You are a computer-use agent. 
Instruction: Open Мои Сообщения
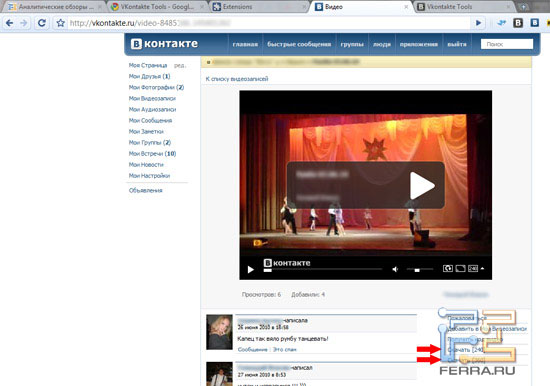pyautogui.click(x=150, y=120)
